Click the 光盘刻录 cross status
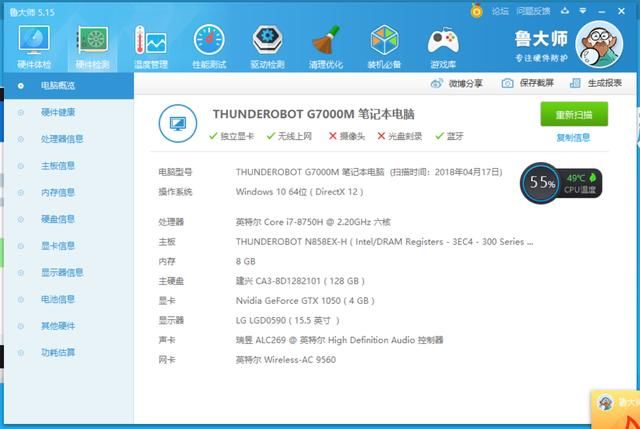 400,136
